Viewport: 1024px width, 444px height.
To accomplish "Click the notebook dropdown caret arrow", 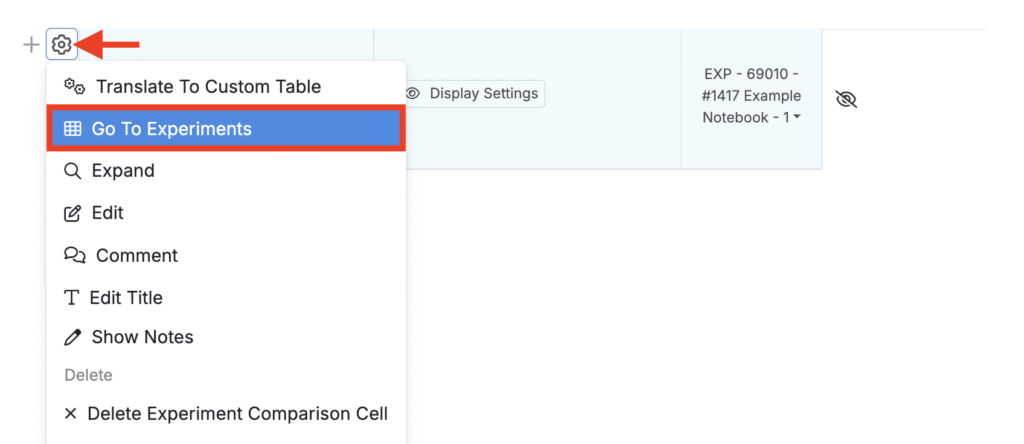I will [797, 118].
